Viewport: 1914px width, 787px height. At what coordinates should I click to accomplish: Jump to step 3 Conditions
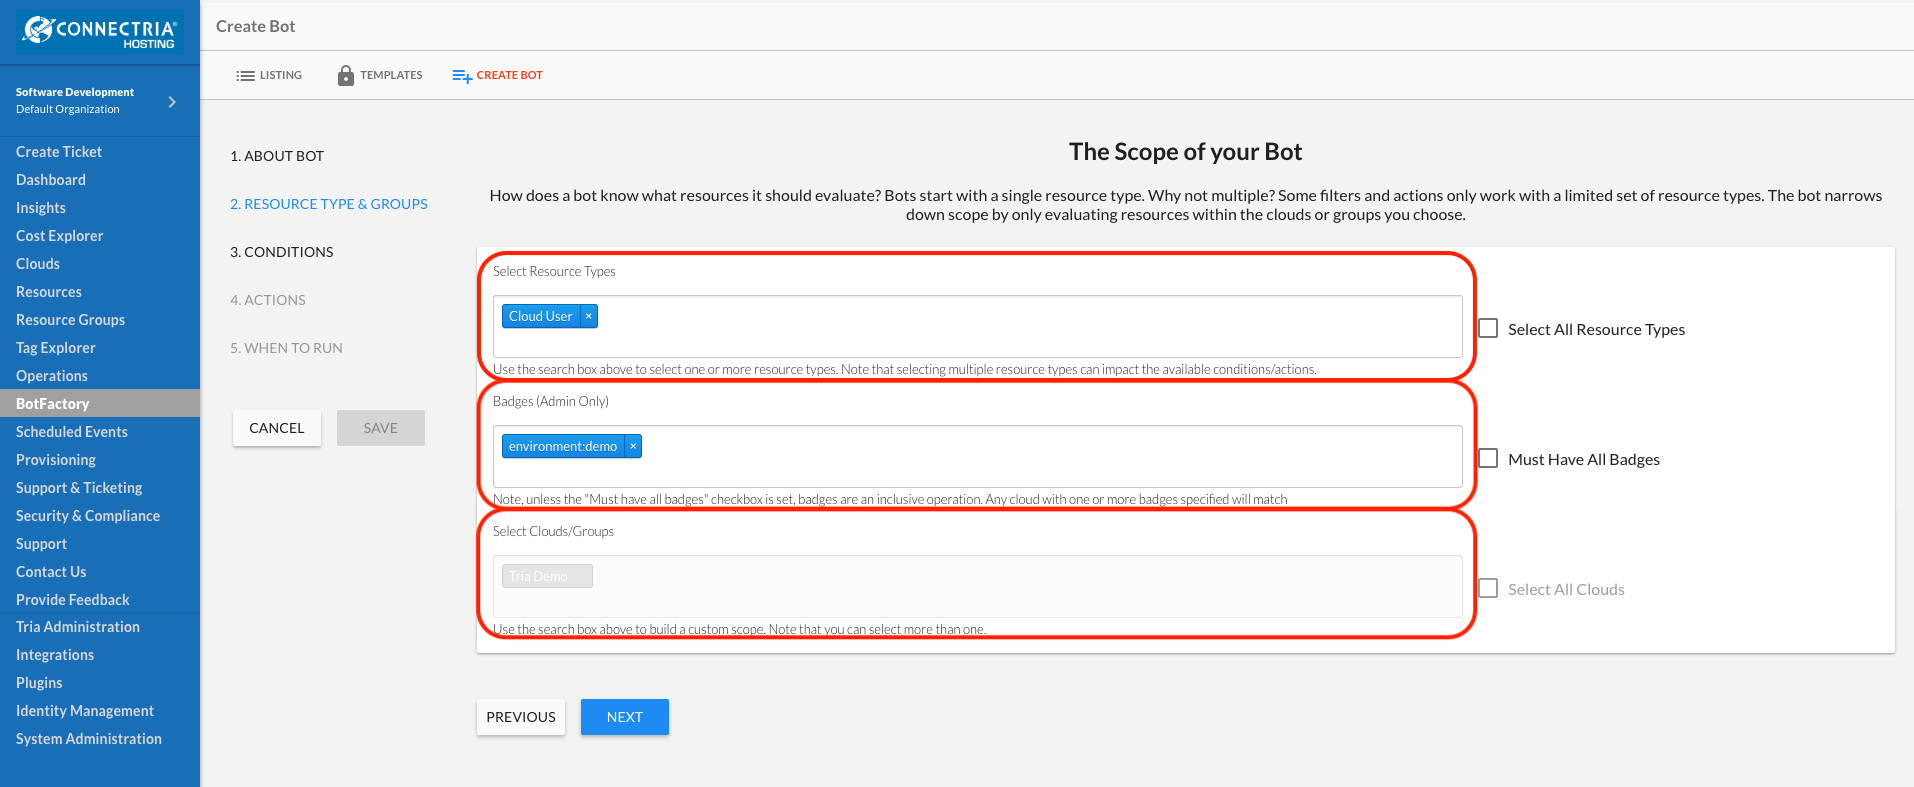(282, 252)
